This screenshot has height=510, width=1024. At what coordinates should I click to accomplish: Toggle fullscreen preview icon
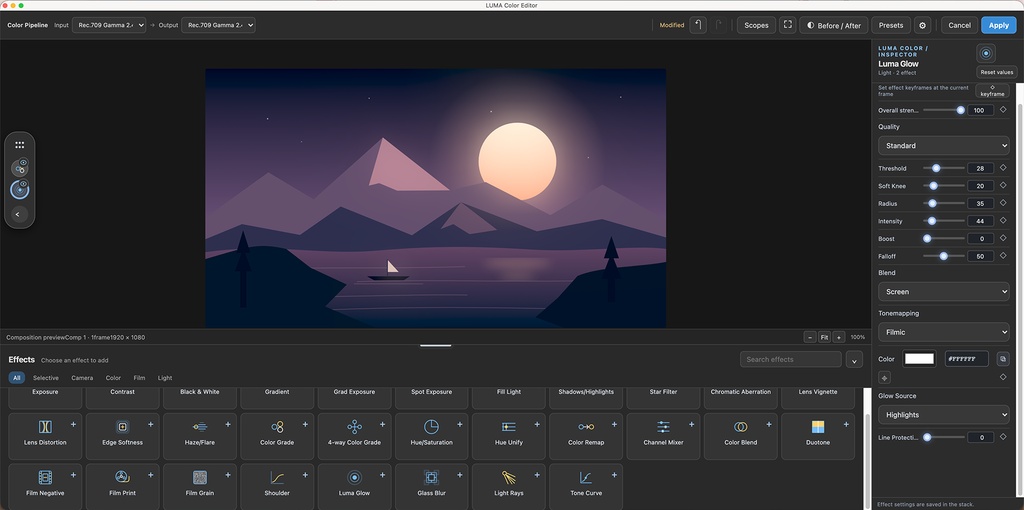(x=788, y=25)
